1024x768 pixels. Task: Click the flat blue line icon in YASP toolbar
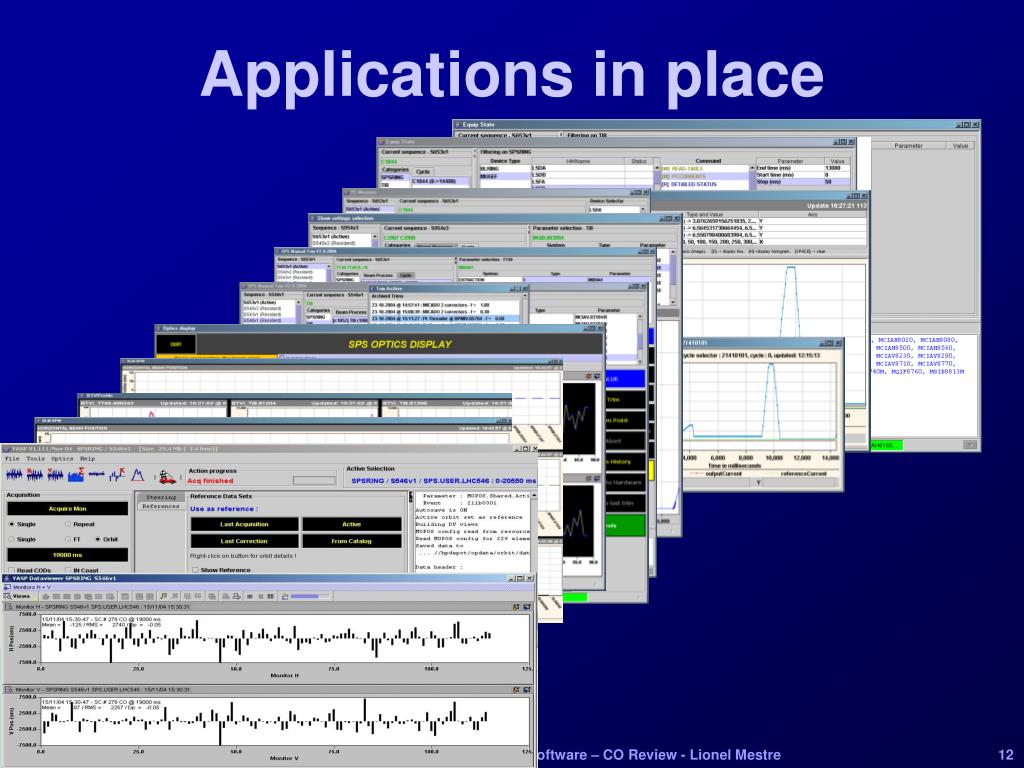97,474
